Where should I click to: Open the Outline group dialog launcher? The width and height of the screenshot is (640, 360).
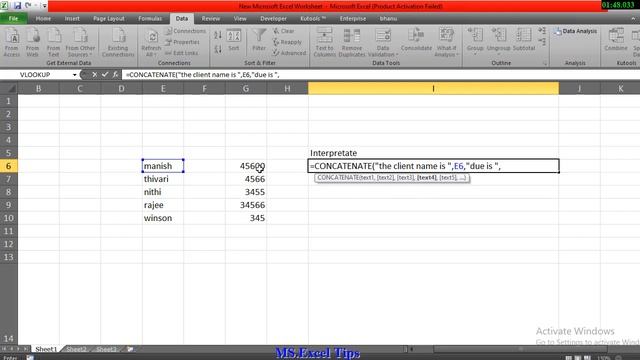coord(544,63)
